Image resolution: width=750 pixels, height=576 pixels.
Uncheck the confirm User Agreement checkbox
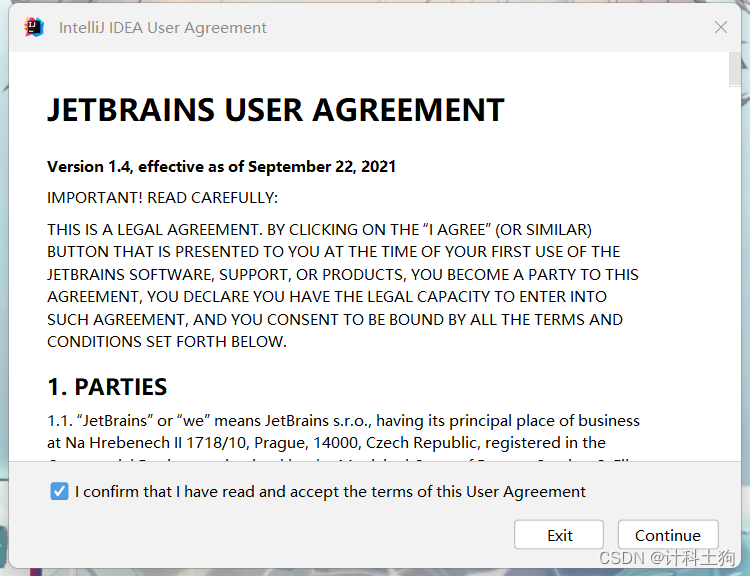59,491
